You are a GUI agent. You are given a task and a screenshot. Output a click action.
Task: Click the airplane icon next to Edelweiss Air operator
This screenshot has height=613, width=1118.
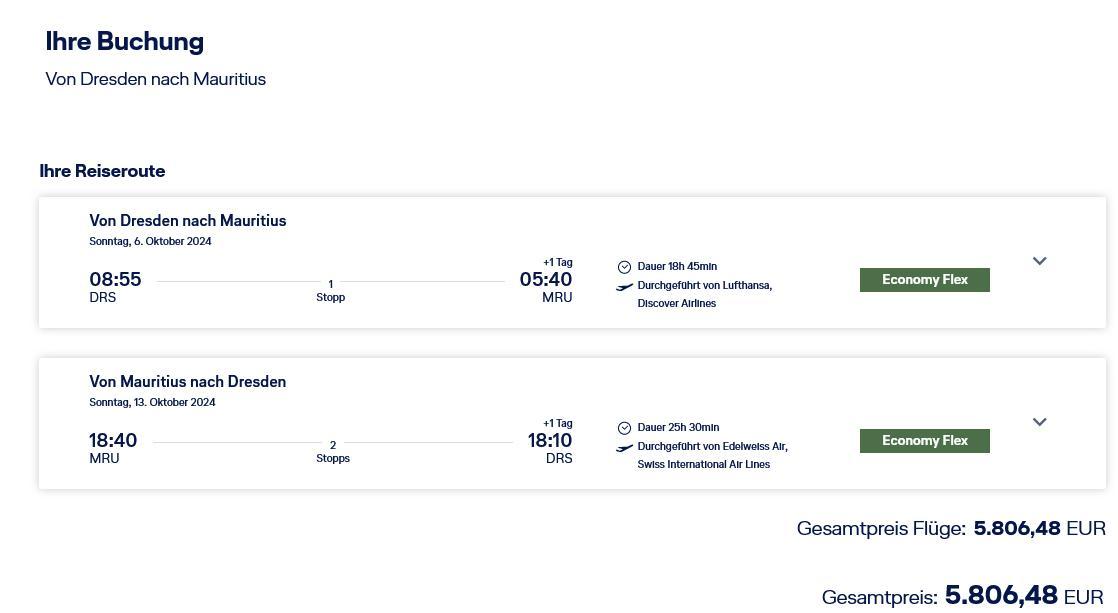point(624,448)
